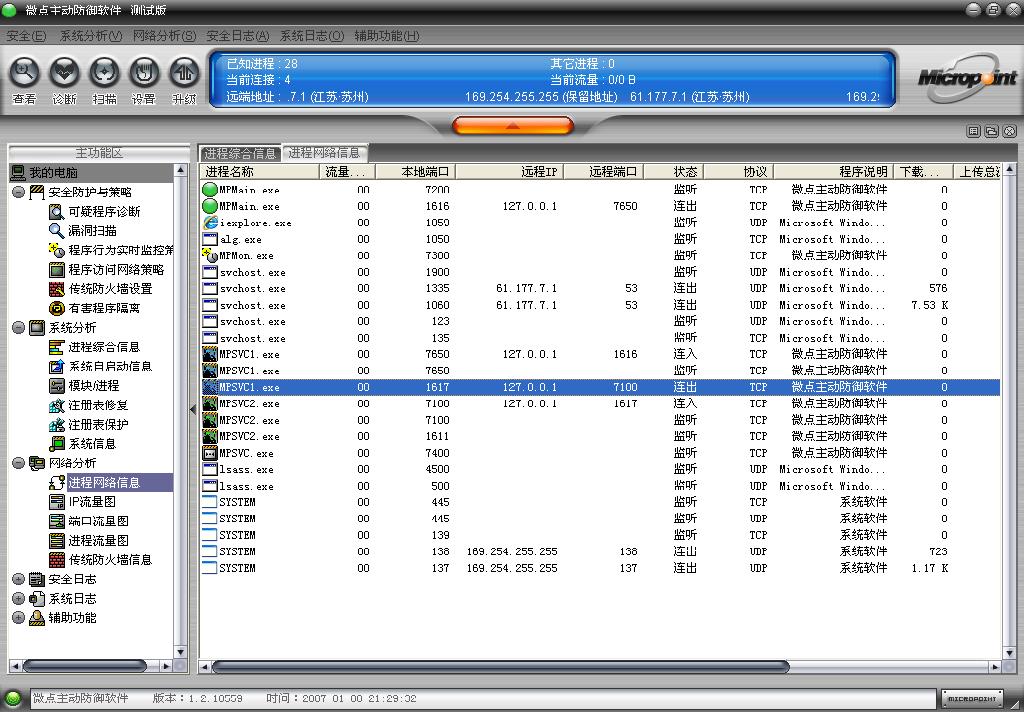Expand the 辅助功能 tree node in the sidebar
The image size is (1024, 712).
click(x=18, y=618)
